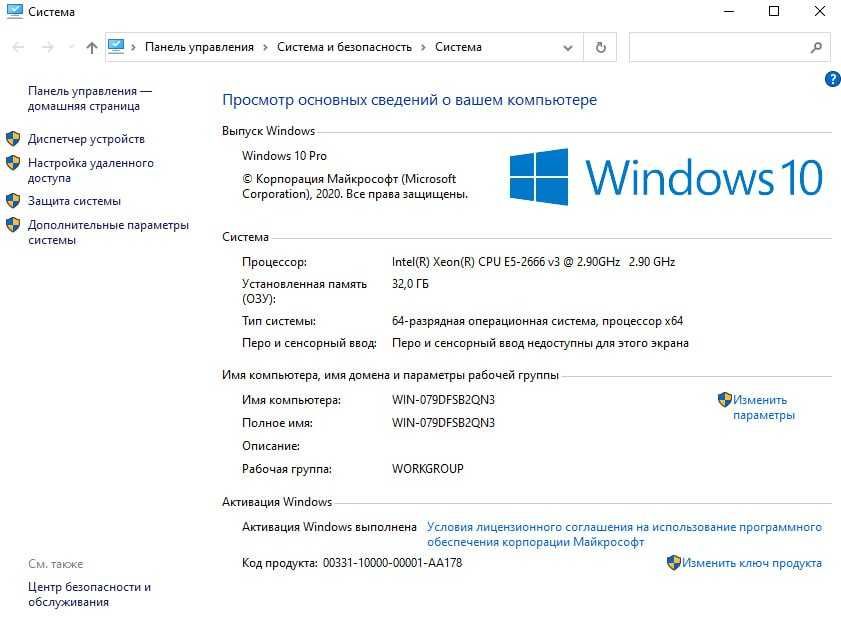Open help with the question mark icon
The image size is (841, 625).
tap(832, 79)
